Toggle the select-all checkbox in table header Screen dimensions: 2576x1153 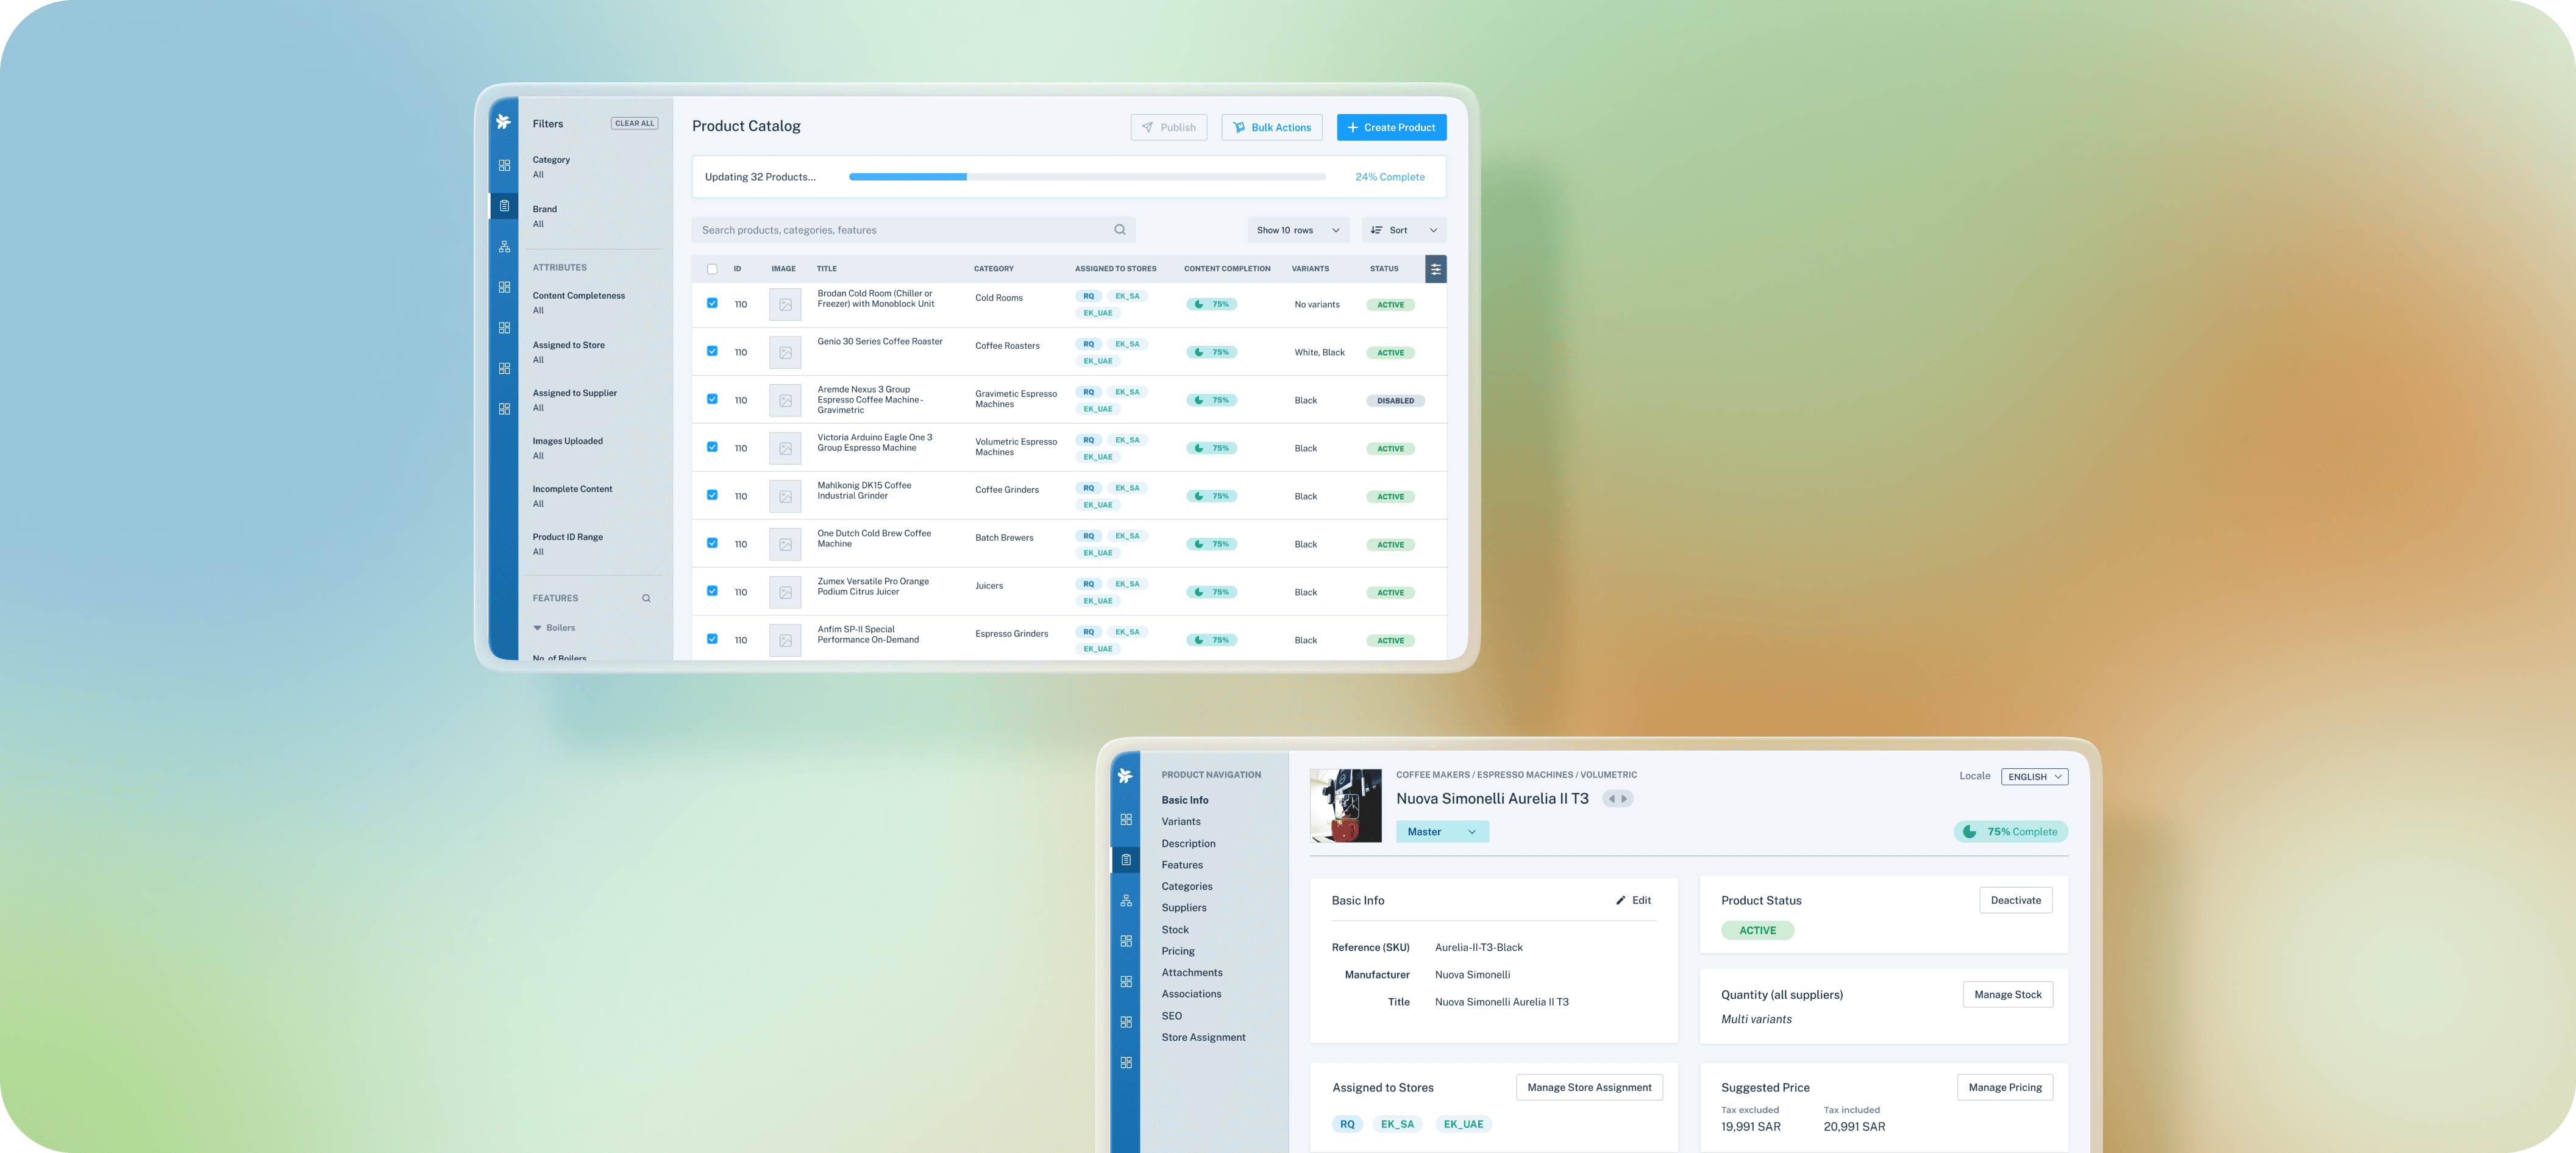click(x=712, y=269)
